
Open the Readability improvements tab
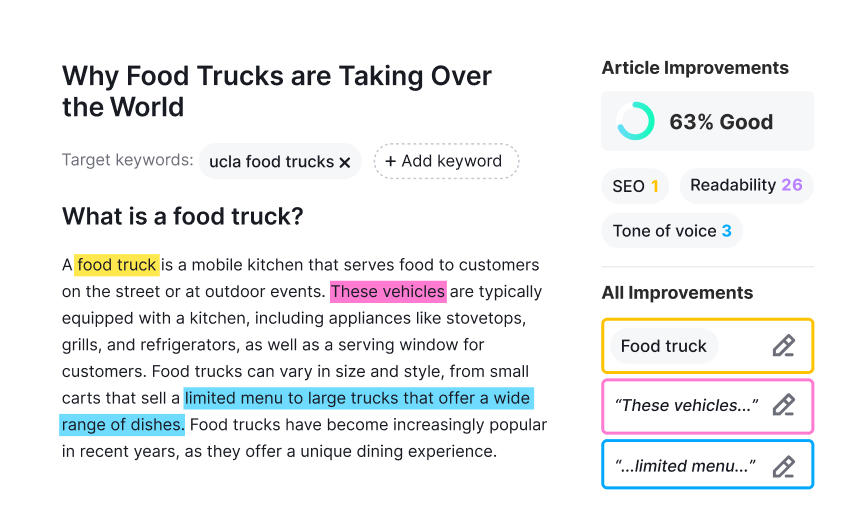[x=746, y=186]
